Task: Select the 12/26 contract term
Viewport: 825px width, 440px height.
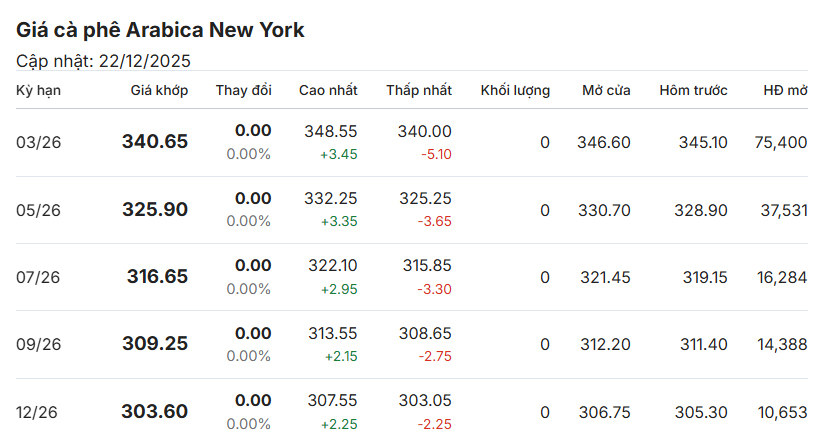Action: (39, 411)
